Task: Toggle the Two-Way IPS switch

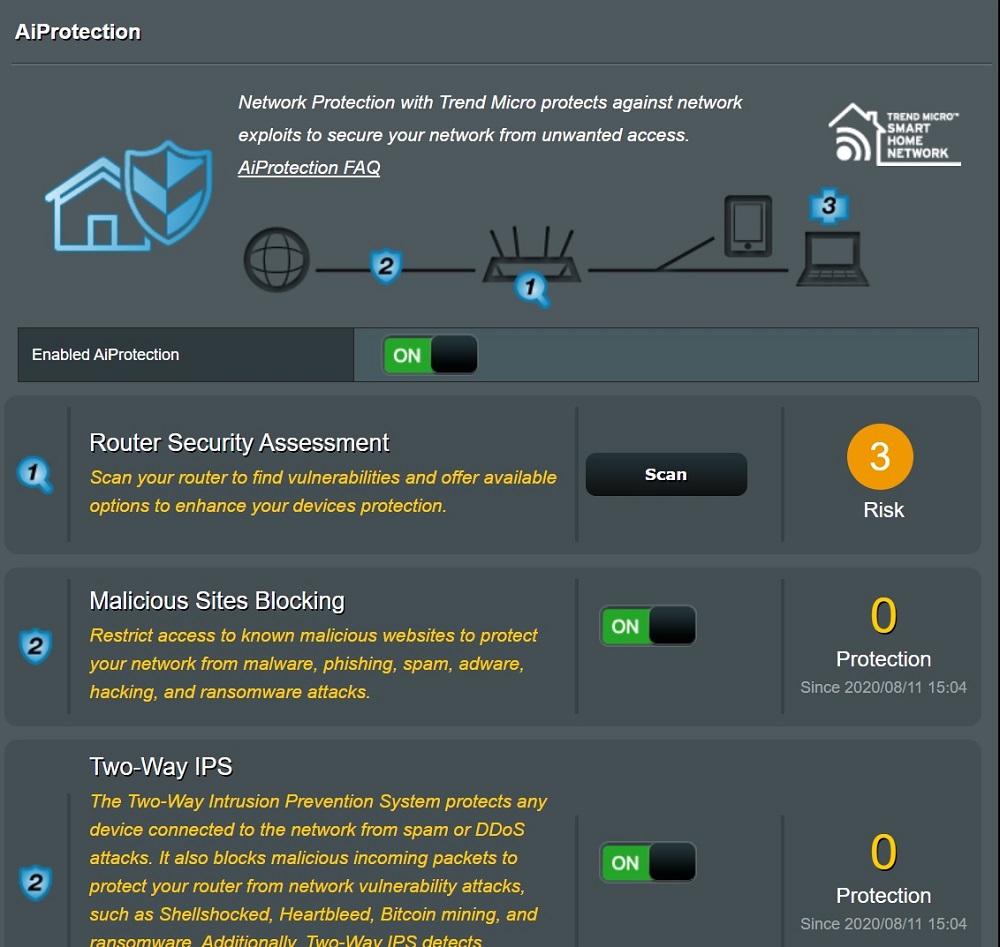Action: [647, 862]
